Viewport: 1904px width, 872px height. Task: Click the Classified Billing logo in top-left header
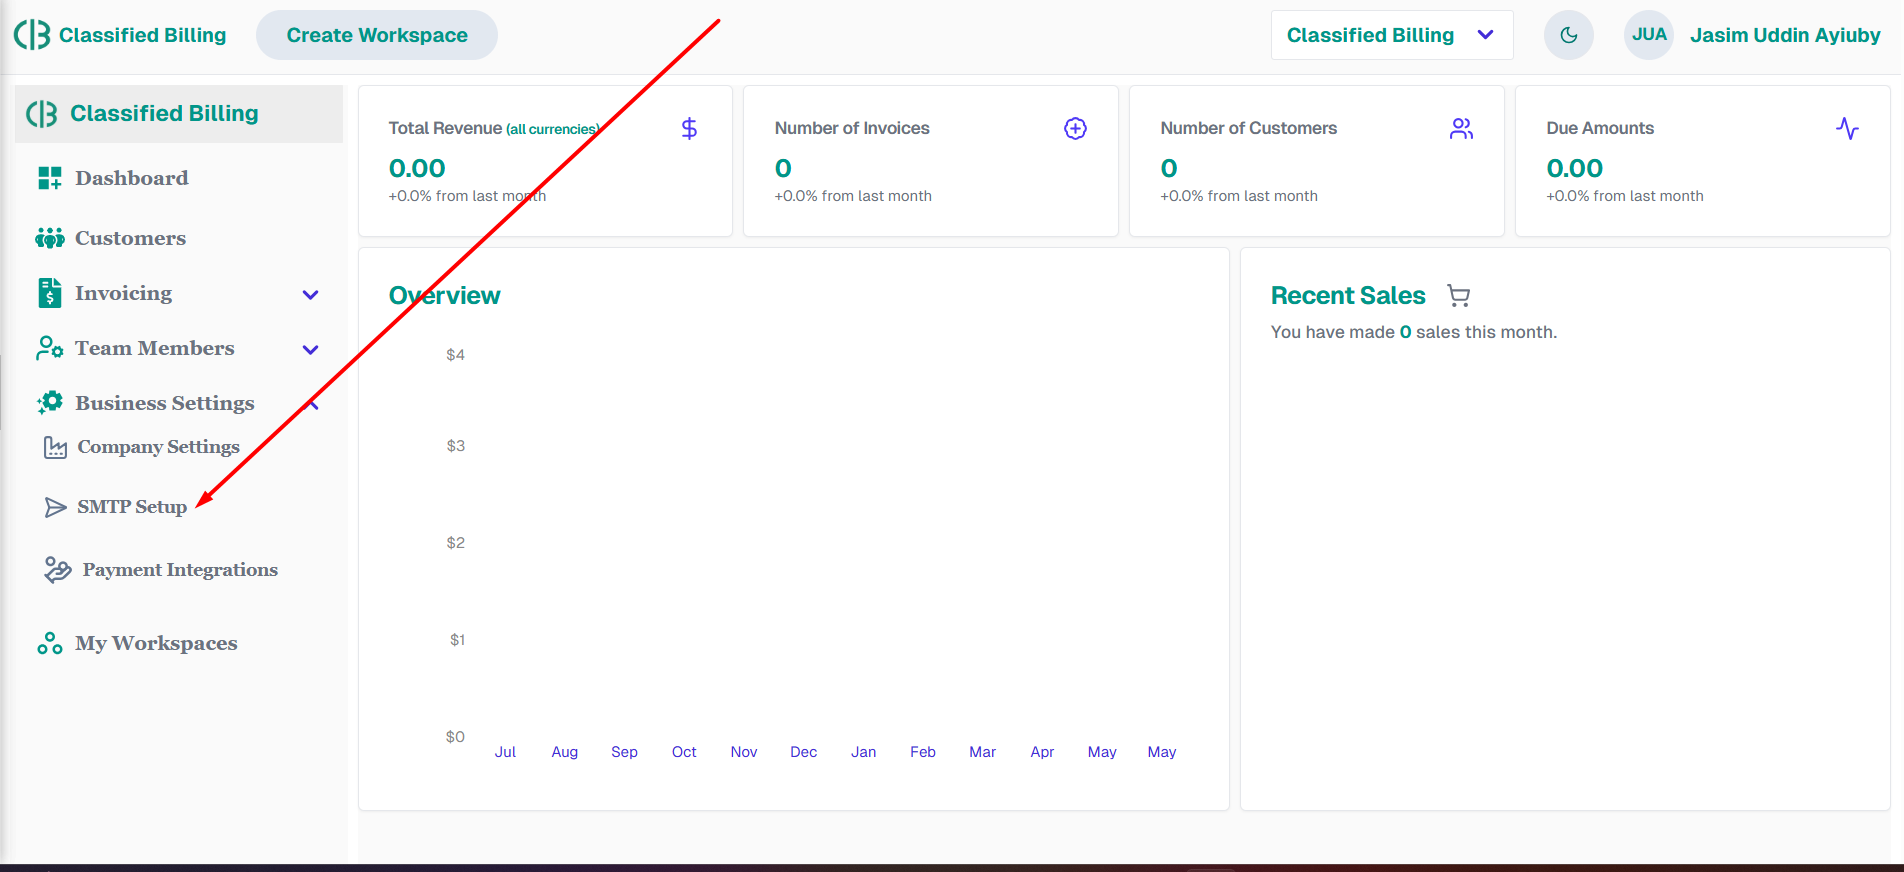[120, 35]
